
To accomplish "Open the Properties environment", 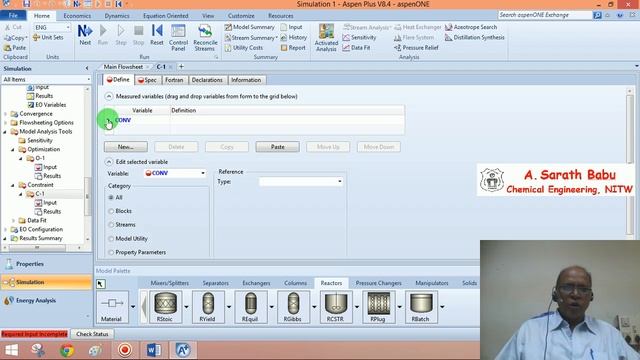I will click(47, 264).
